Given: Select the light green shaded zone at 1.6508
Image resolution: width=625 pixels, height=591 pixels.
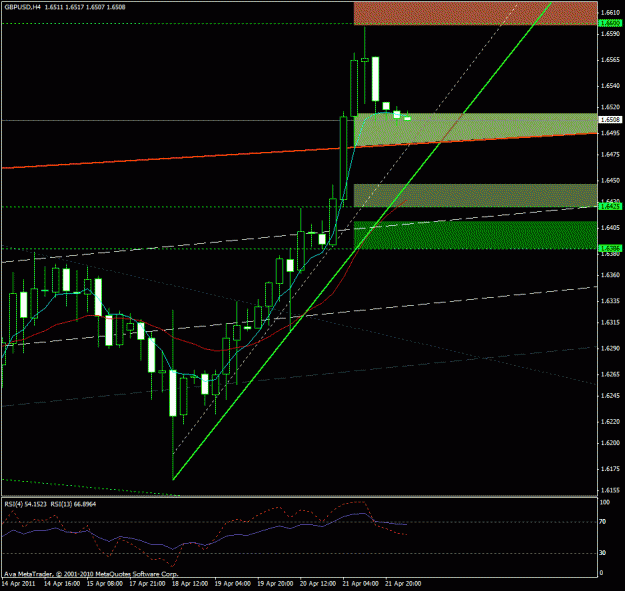Looking at the screenshot, I should pyautogui.click(x=476, y=128).
